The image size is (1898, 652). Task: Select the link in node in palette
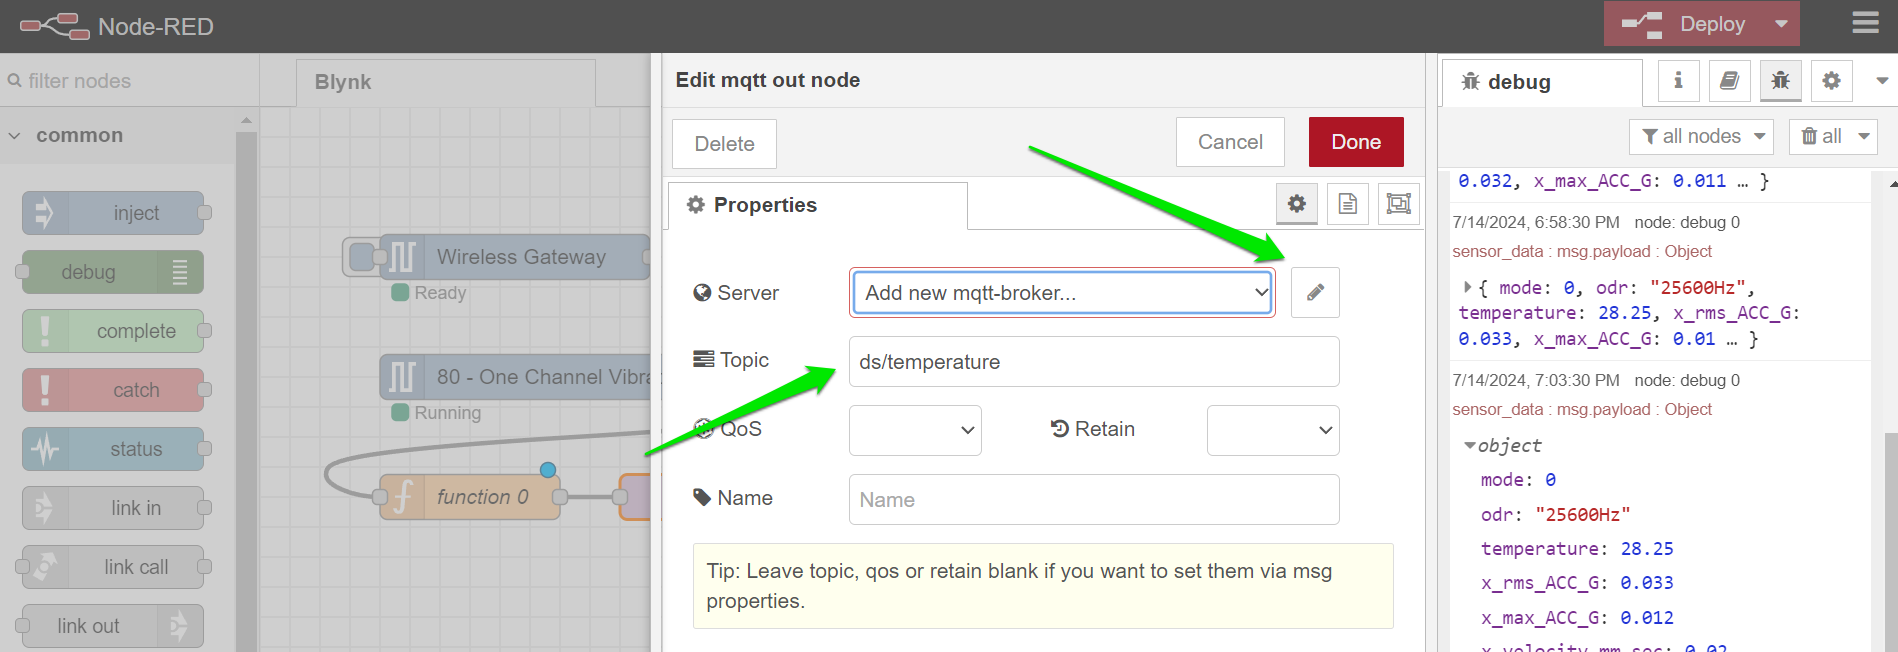[113, 508]
